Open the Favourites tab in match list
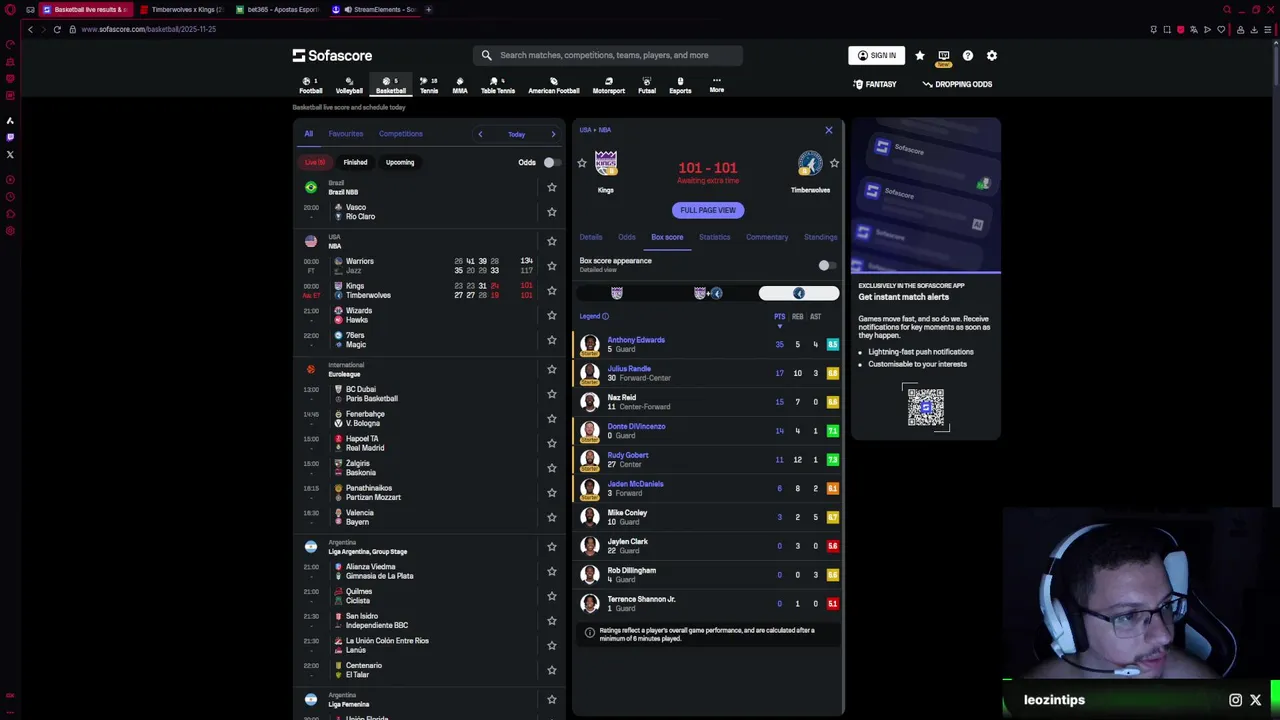The height and width of the screenshot is (720, 1280). 346,134
